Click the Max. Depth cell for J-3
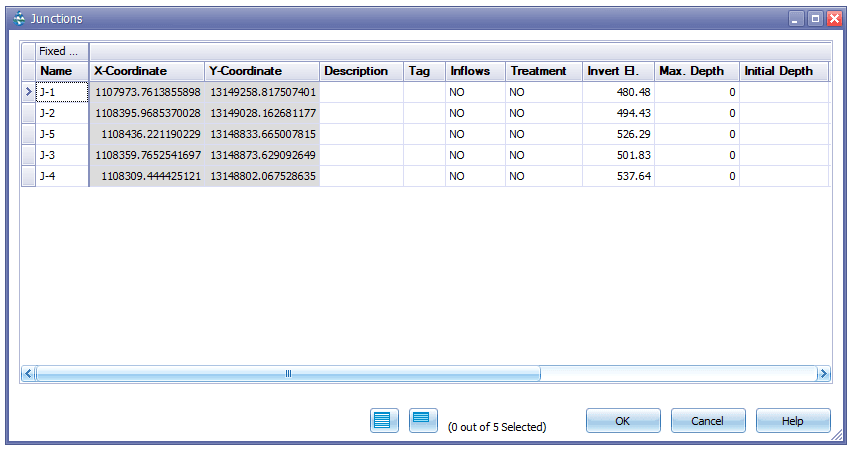This screenshot has height=462, width=854. click(x=696, y=155)
